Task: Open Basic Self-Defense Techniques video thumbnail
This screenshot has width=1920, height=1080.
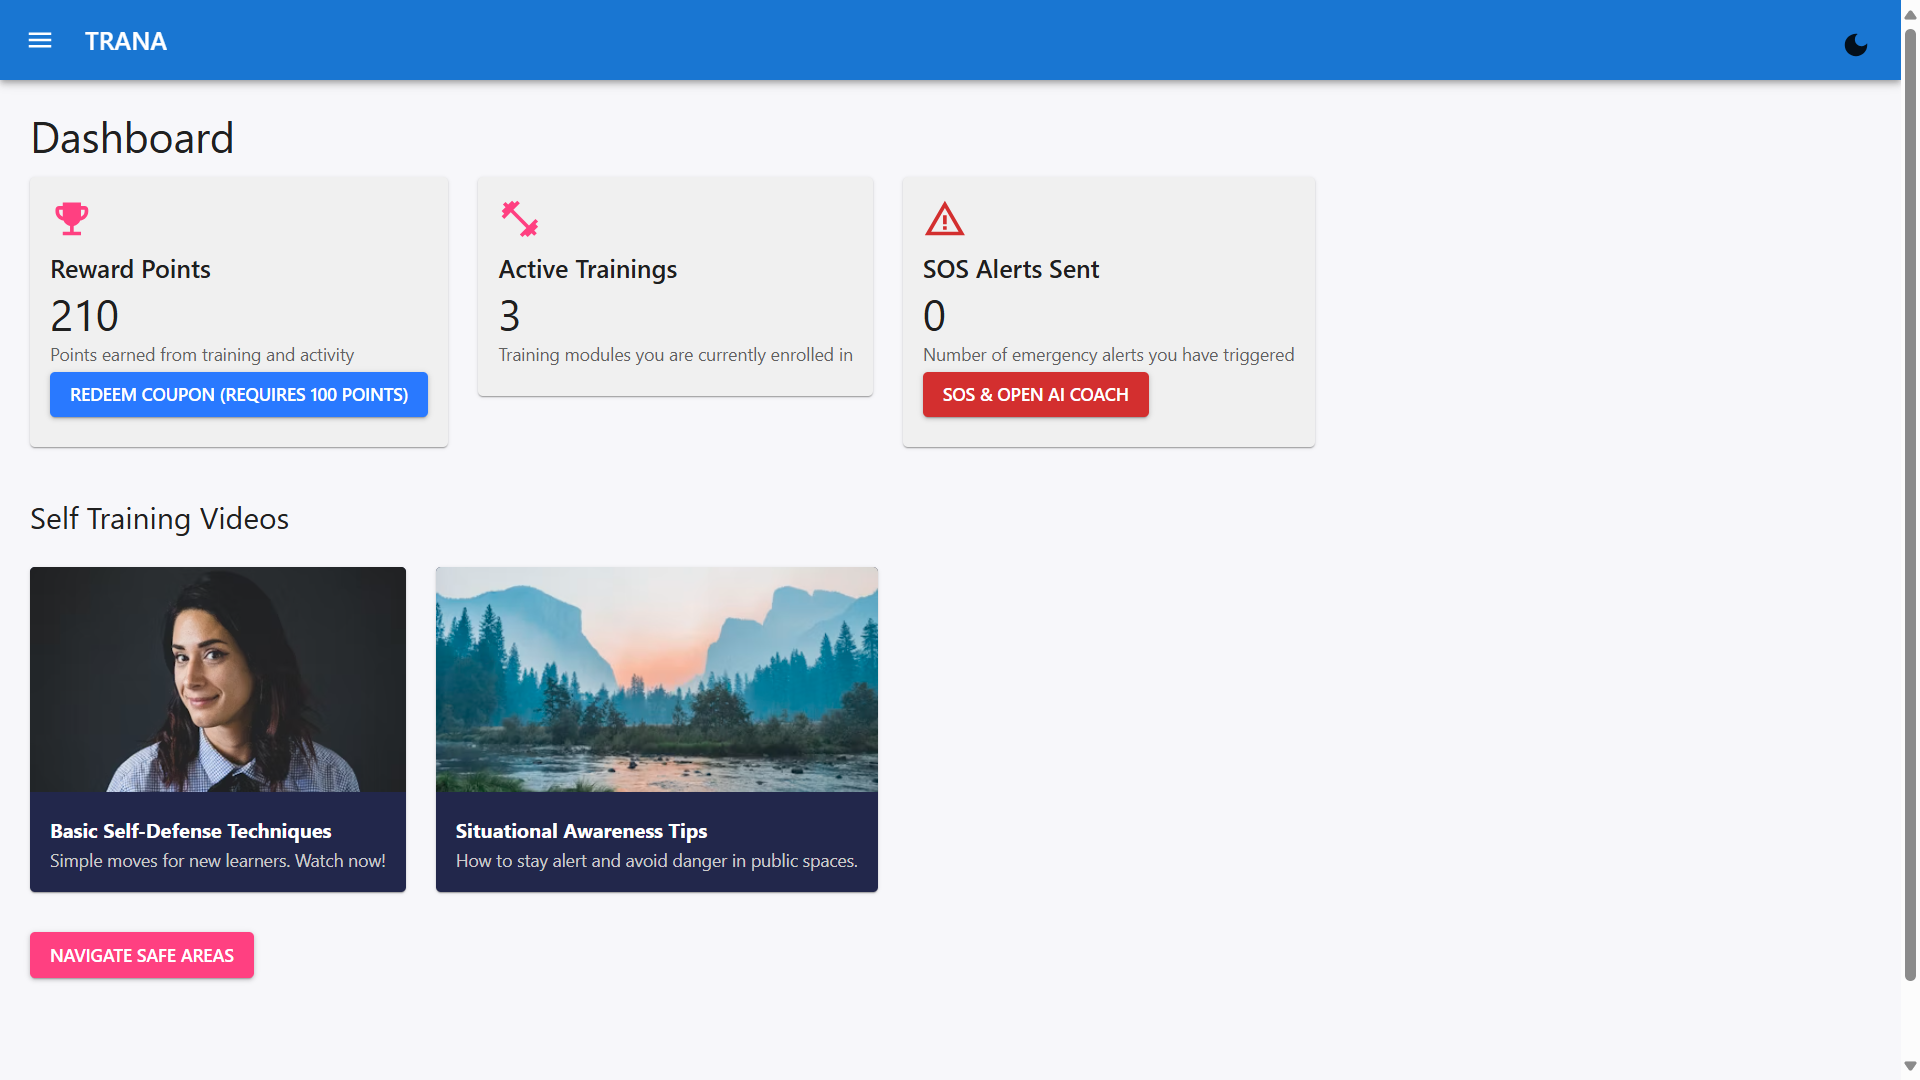Action: [218, 680]
